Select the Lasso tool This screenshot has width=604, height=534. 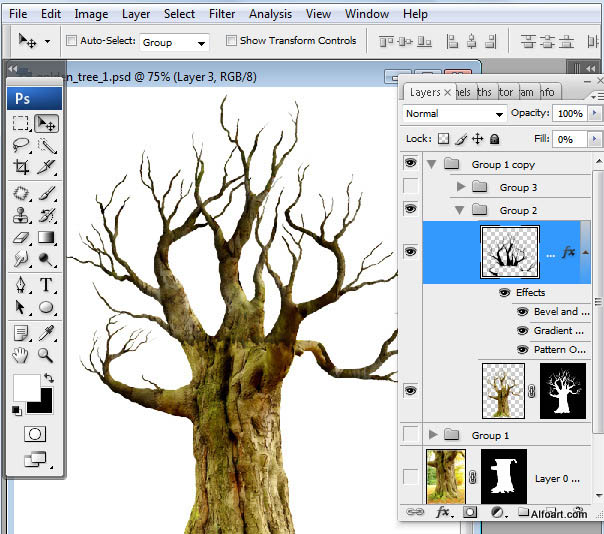click(x=21, y=146)
